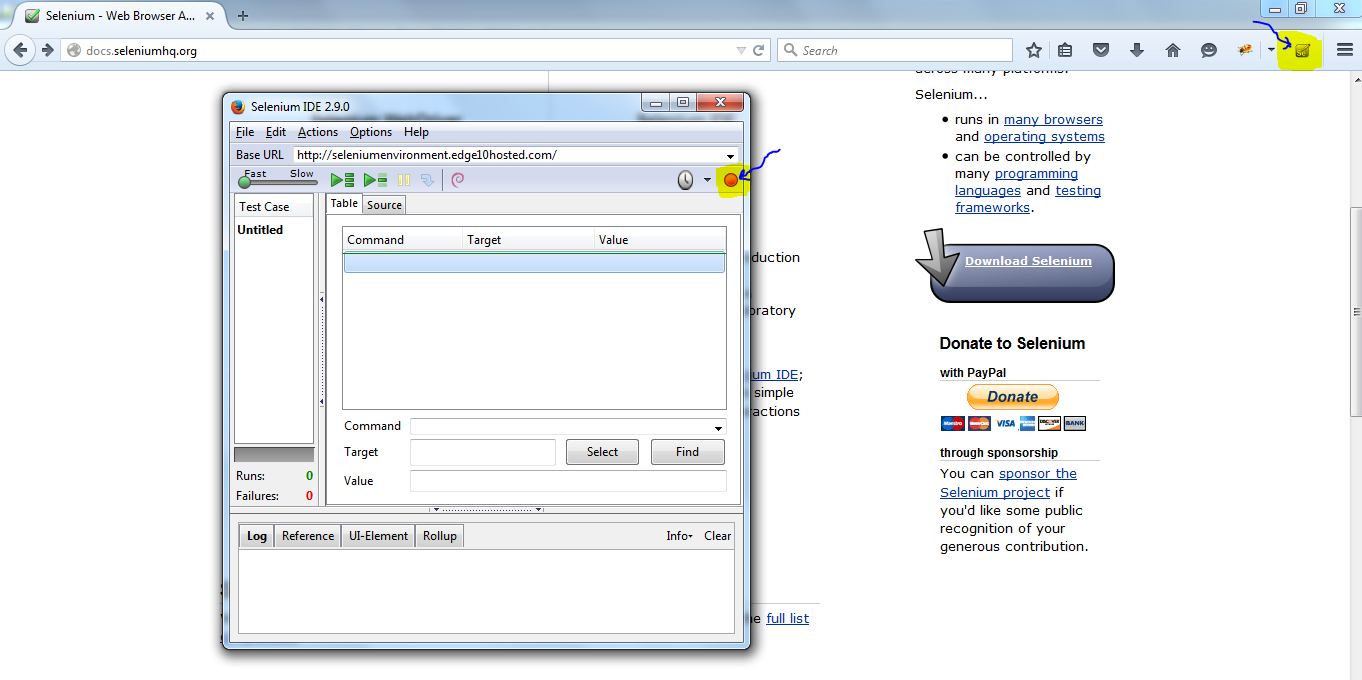1362x680 pixels.
Task: Click the bookmark star icon
Action: [x=1034, y=50]
